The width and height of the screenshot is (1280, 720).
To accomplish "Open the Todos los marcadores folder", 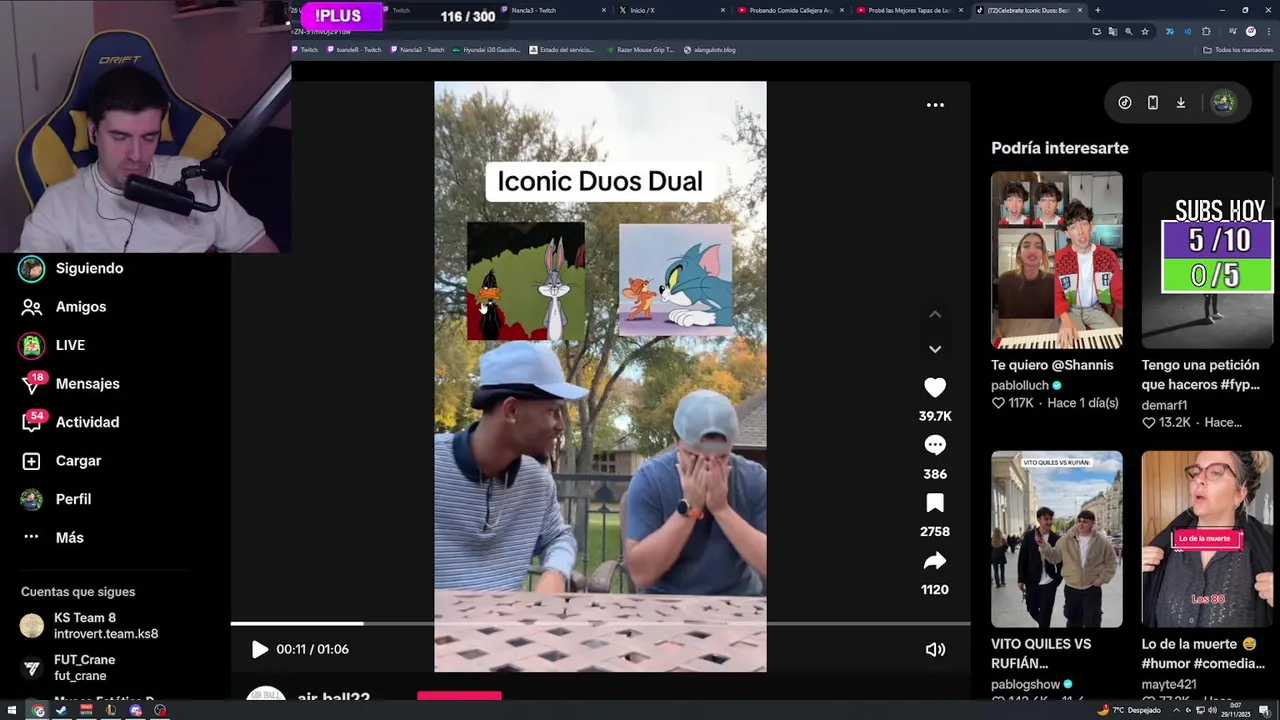I will 1238,50.
